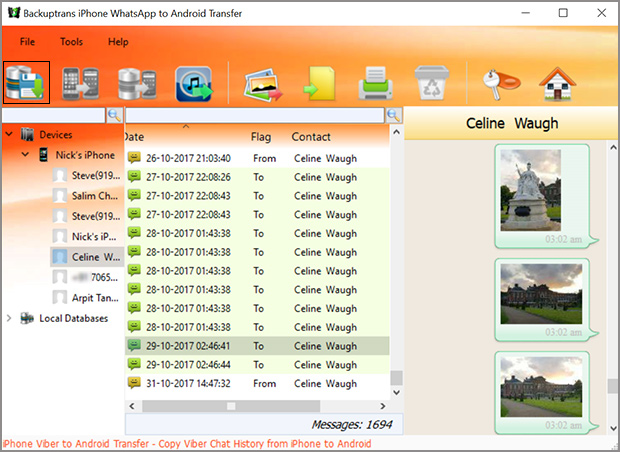Click the Local Databases label
Viewport: 620px width, 452px height.
tap(74, 318)
